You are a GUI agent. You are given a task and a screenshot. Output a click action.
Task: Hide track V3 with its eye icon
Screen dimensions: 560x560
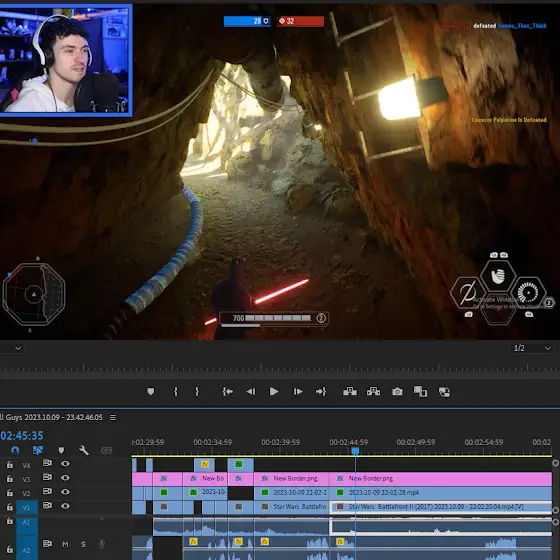click(x=65, y=478)
